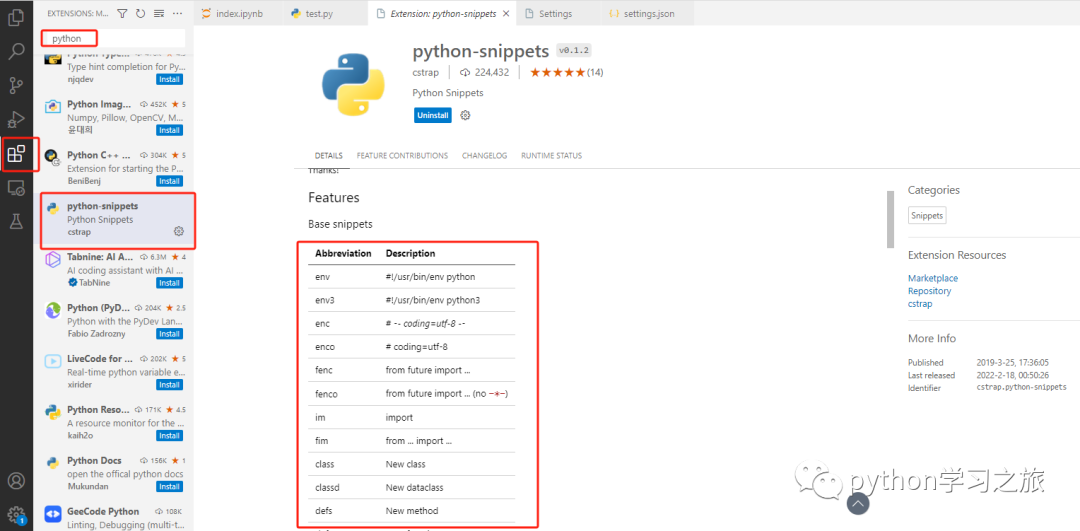Viewport: 1080px width, 531px height.
Task: Open Source Control view
Action: click(16, 85)
